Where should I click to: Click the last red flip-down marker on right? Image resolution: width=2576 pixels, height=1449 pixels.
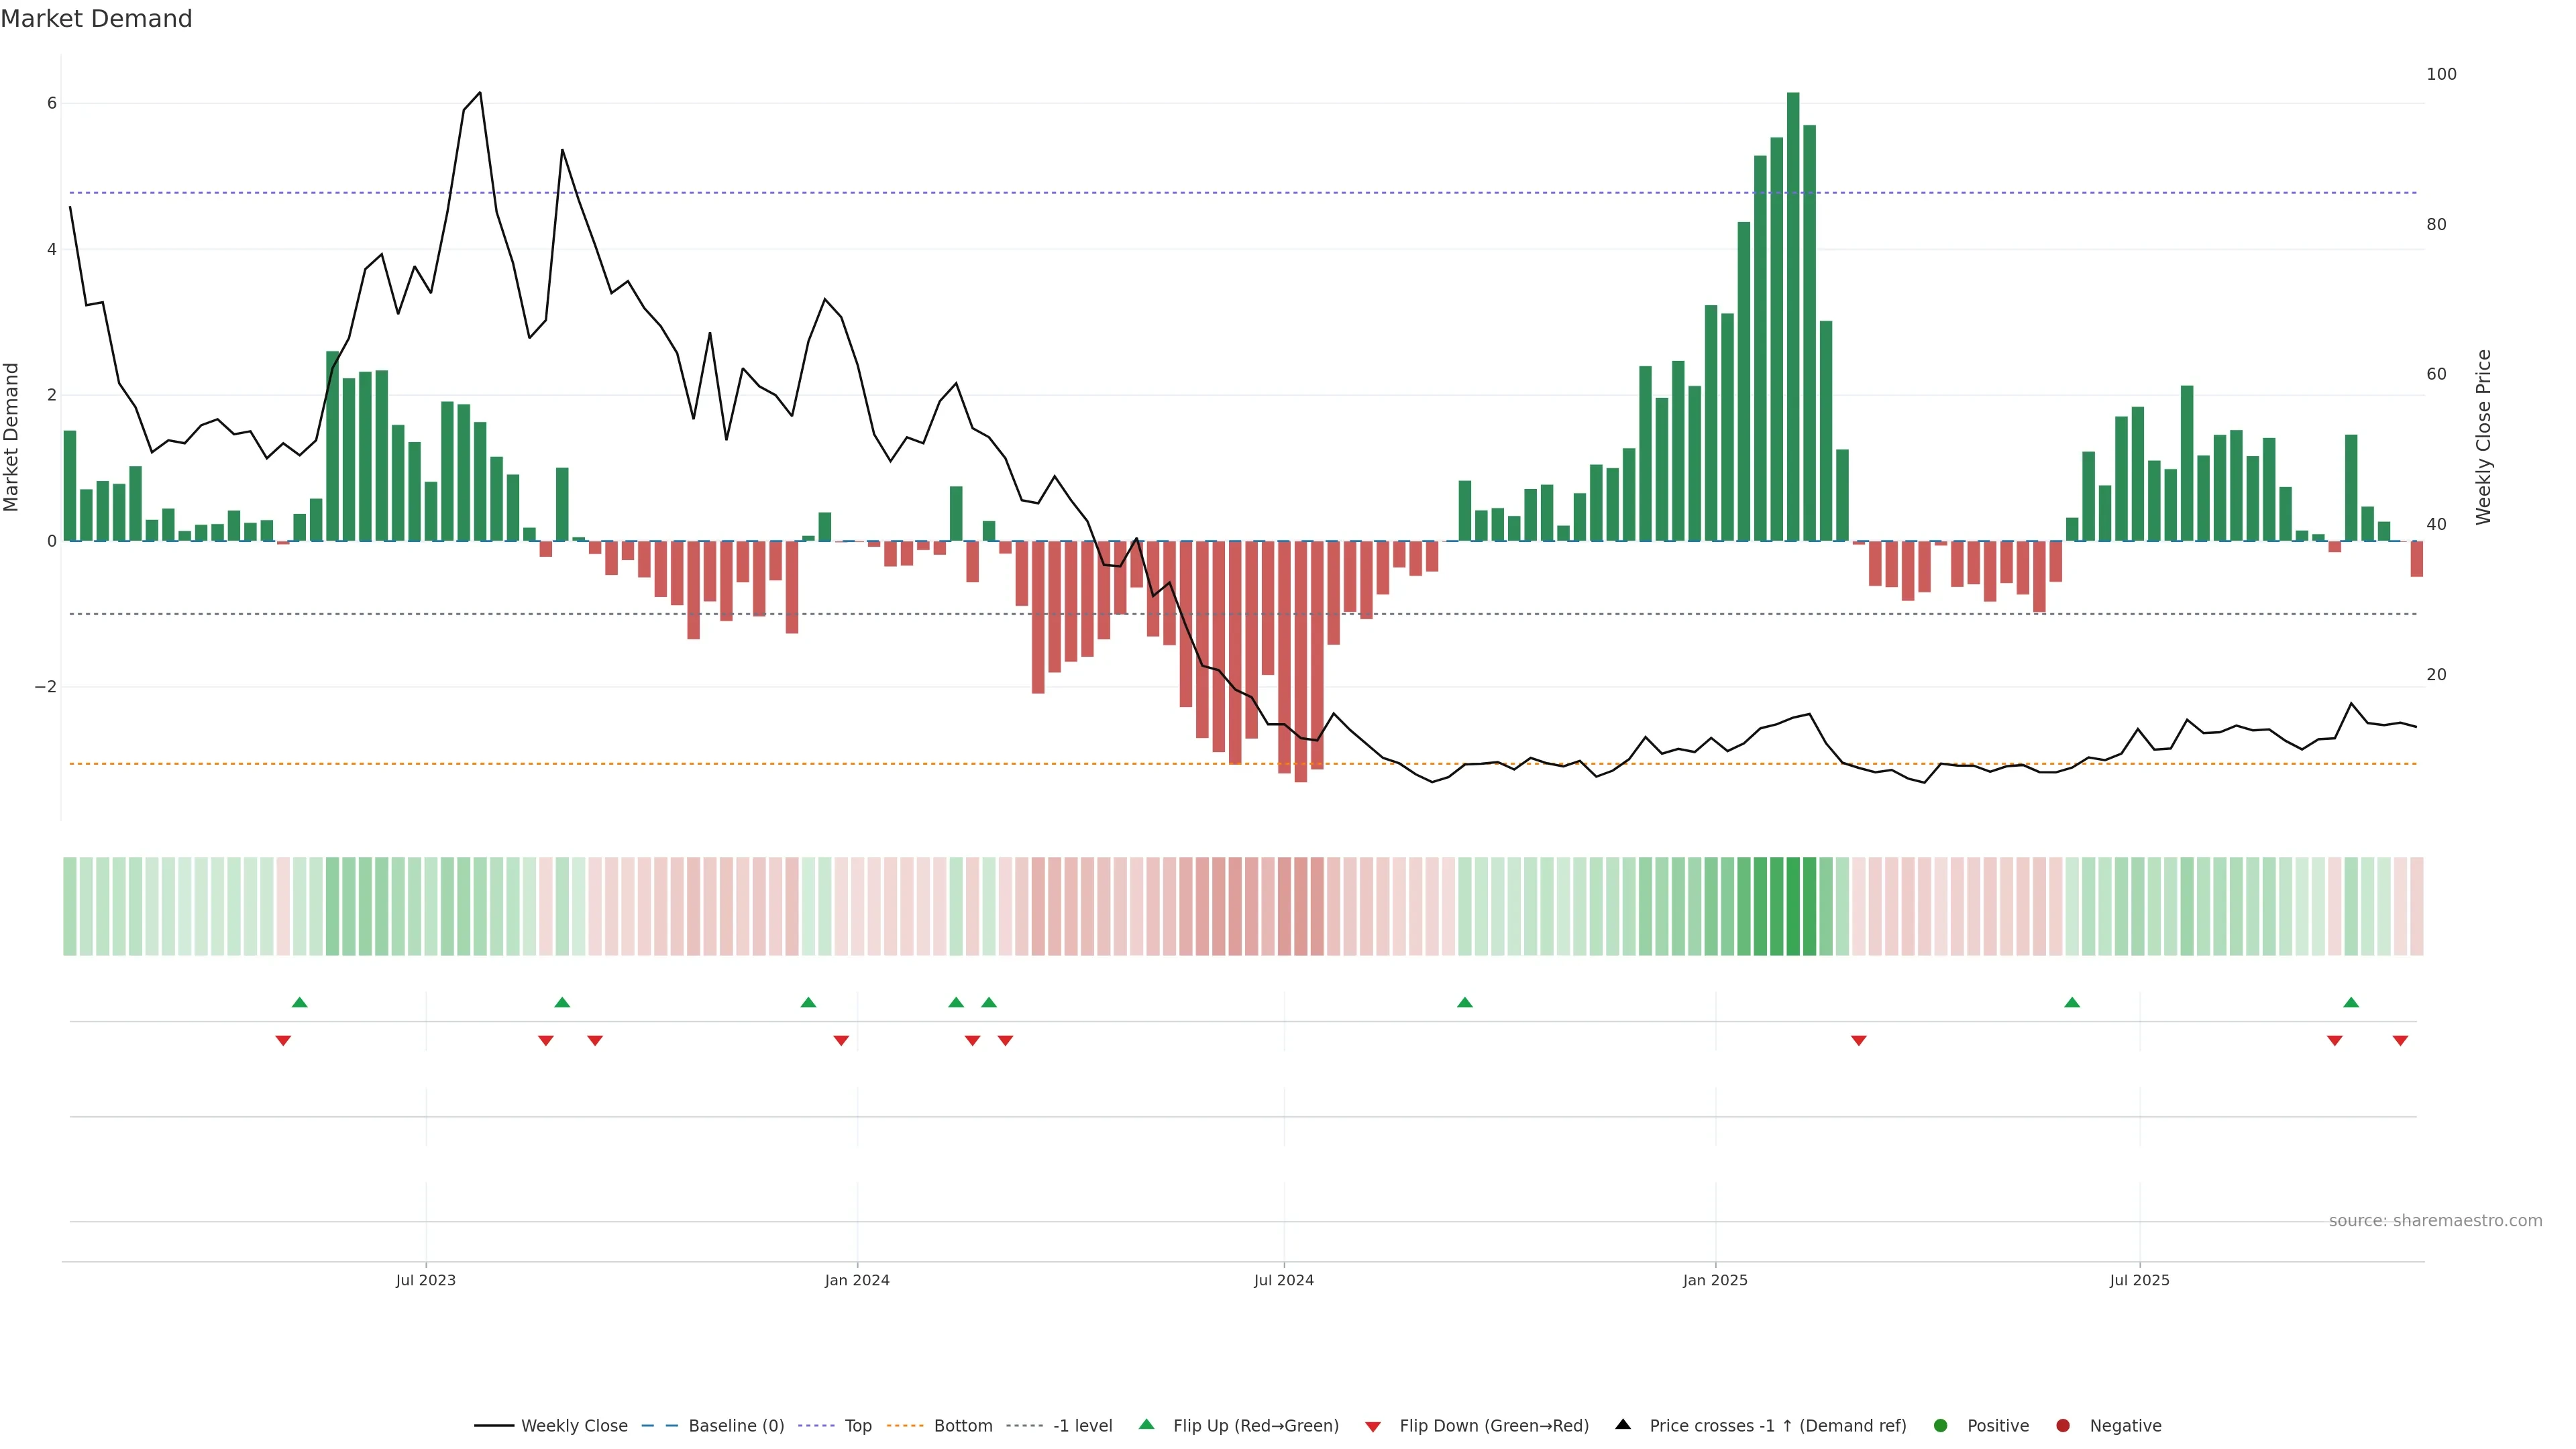coord(2400,1041)
